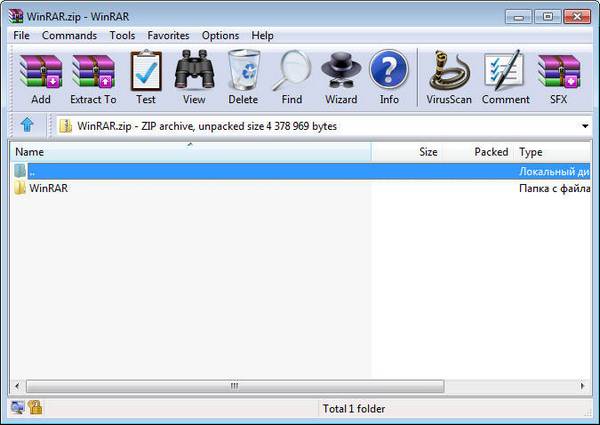600x425 pixels.
Task: Click the Delete recycle bin icon
Action: [243, 78]
